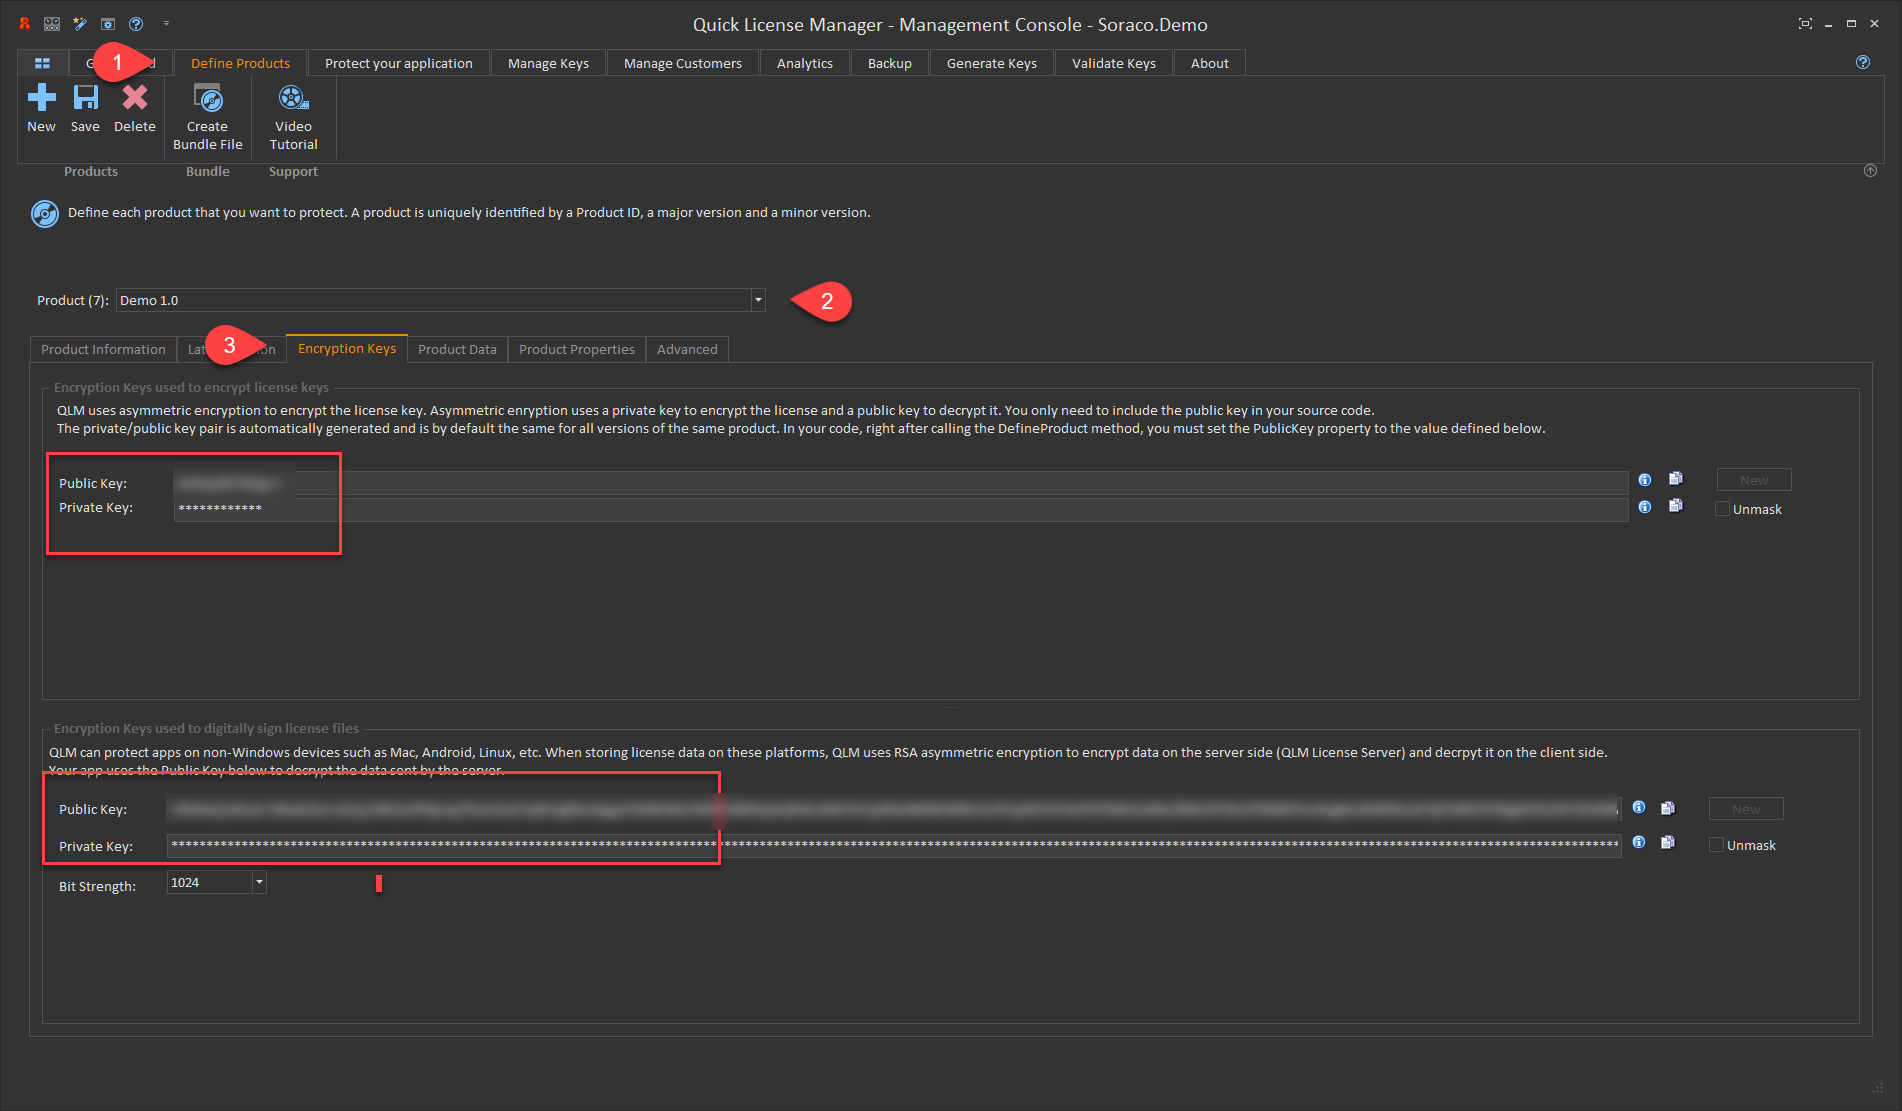1902x1111 pixels.
Task: Open the gear settings window icon
Action: coord(108,24)
